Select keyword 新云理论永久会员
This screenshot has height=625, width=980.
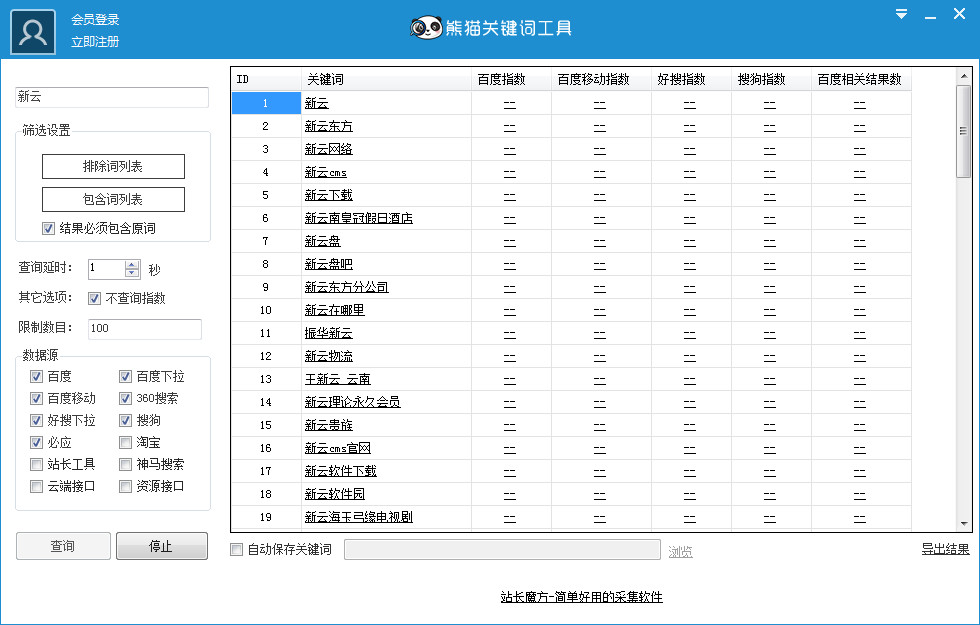point(352,402)
